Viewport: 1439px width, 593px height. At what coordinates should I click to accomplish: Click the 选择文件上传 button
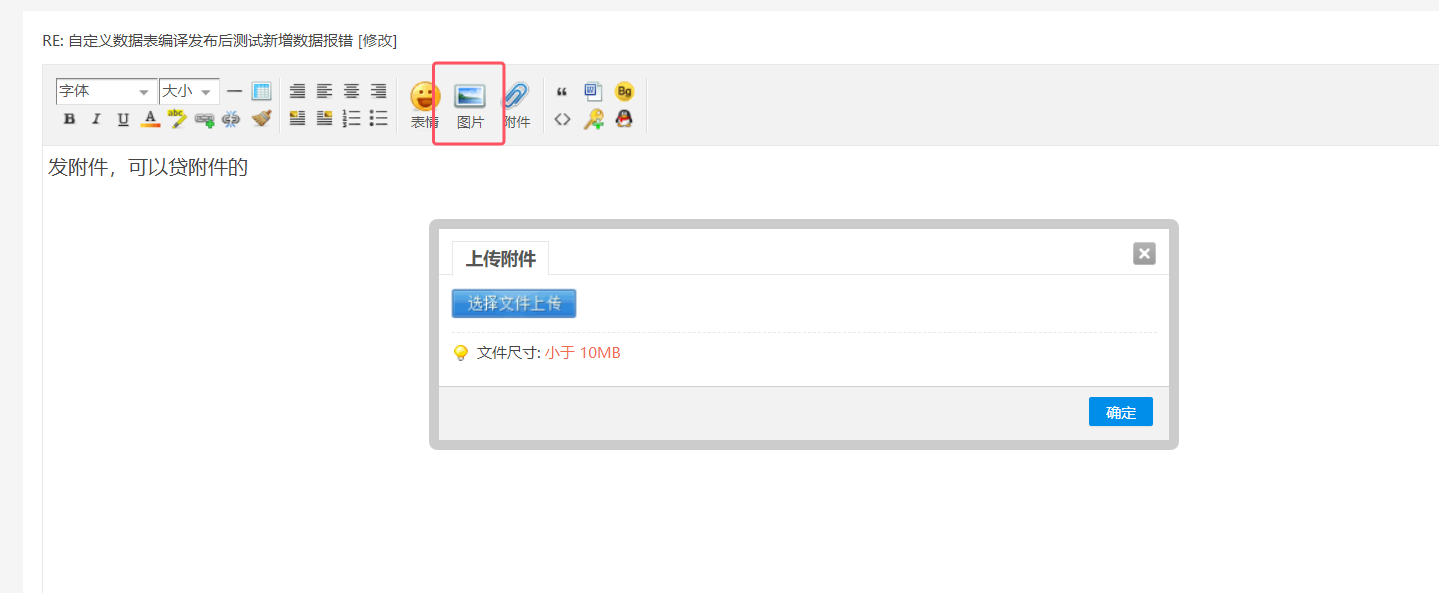[x=514, y=303]
